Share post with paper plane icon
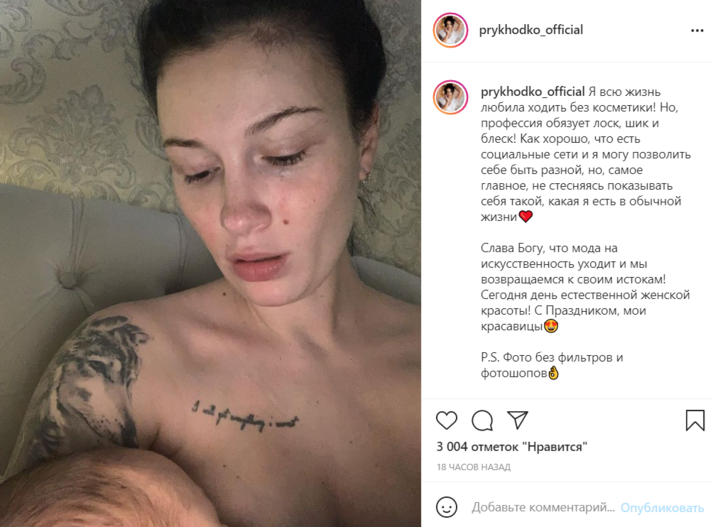This screenshot has width=713, height=527. point(517,420)
